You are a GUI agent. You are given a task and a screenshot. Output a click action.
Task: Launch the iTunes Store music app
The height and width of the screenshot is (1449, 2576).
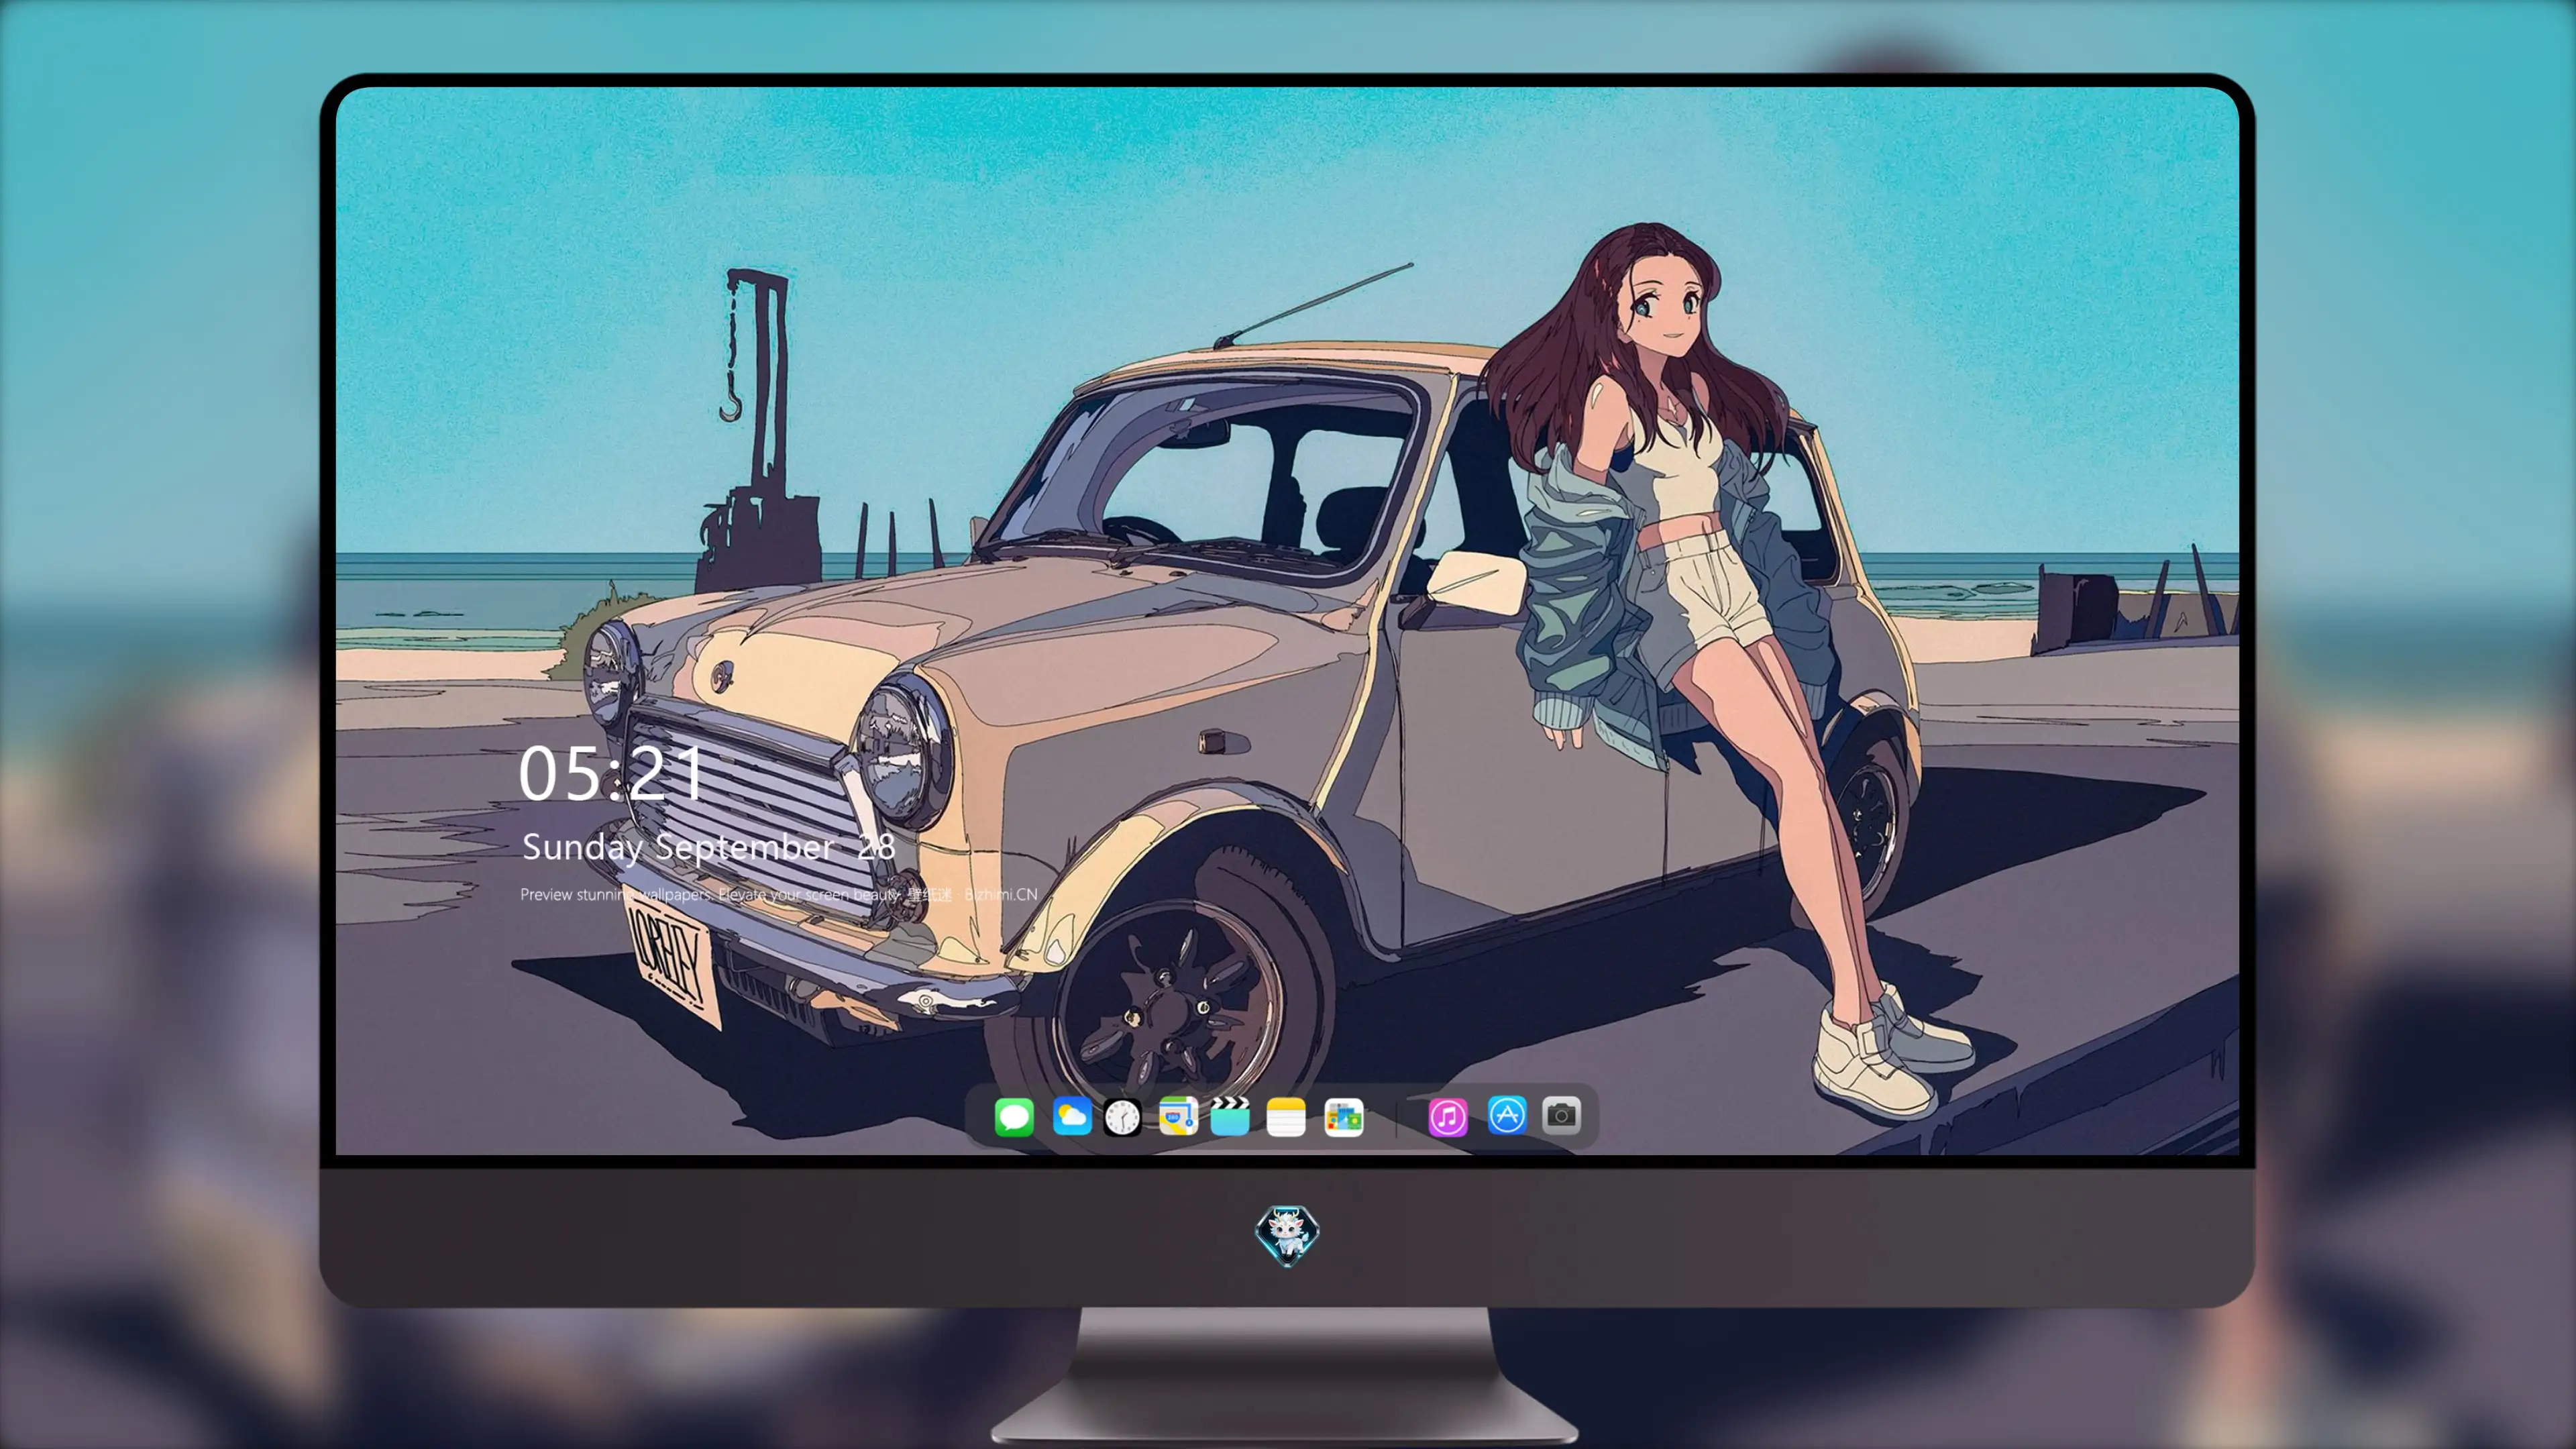pos(1448,1116)
